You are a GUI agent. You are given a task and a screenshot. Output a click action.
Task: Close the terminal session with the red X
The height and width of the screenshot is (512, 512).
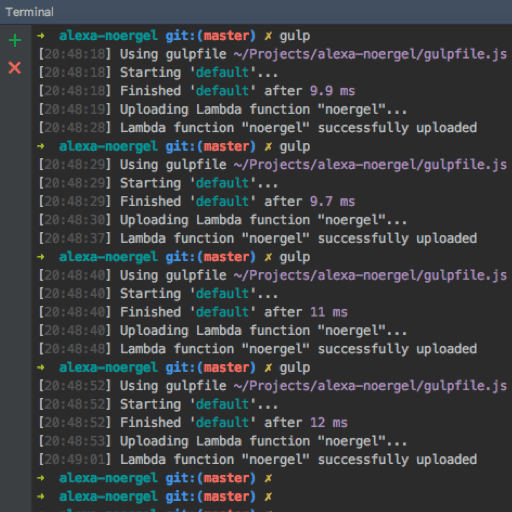click(x=15, y=68)
